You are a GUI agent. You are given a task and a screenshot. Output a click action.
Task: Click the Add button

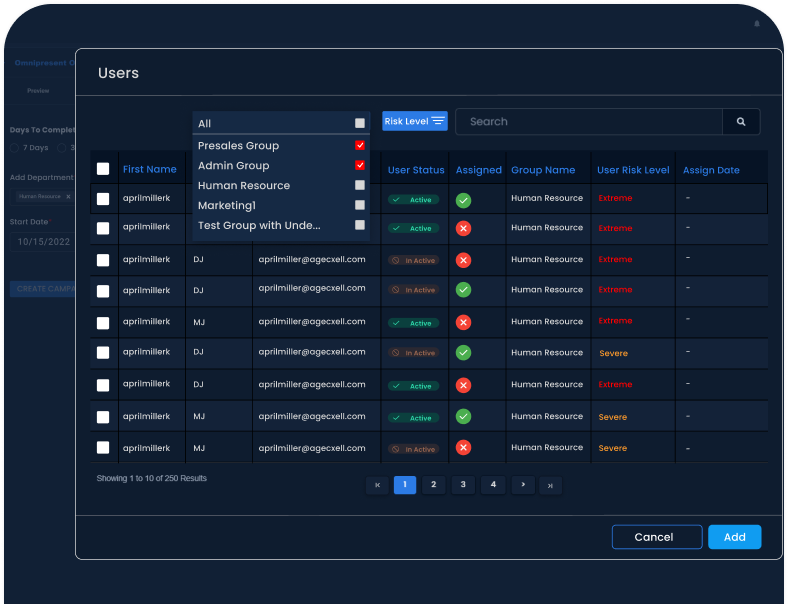pyautogui.click(x=734, y=537)
